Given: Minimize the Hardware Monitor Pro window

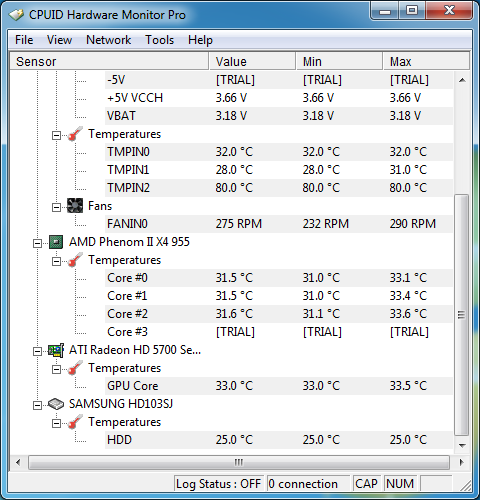Looking at the screenshot, I should pyautogui.click(x=385, y=11).
